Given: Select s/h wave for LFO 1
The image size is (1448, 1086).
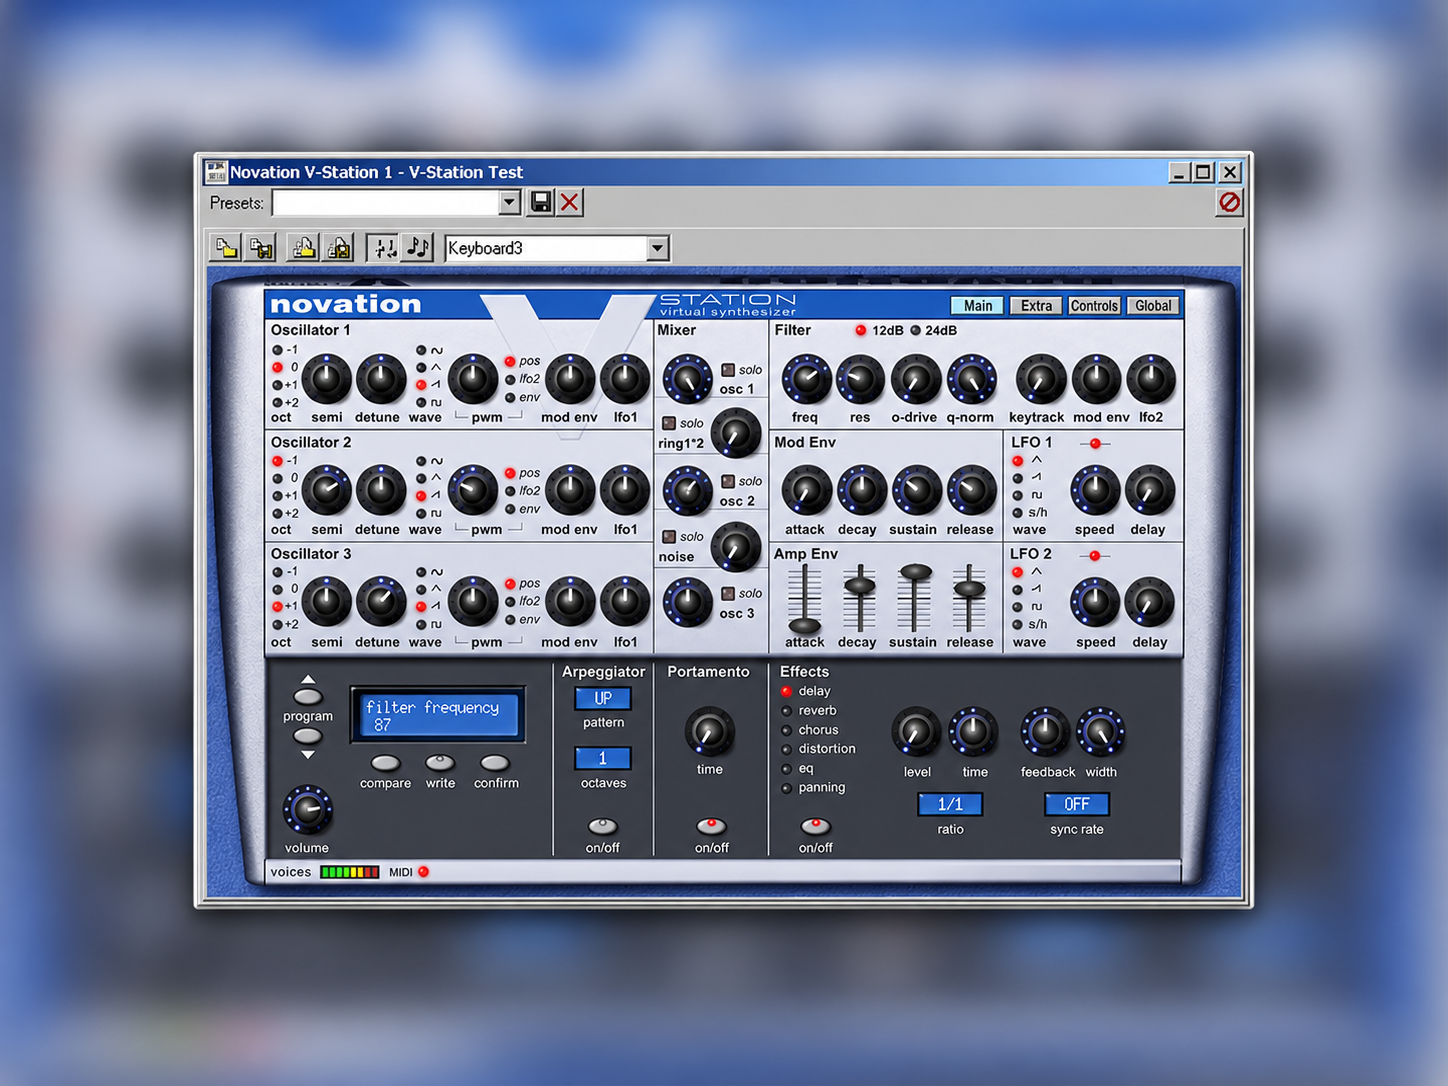Looking at the screenshot, I should [x=1017, y=513].
